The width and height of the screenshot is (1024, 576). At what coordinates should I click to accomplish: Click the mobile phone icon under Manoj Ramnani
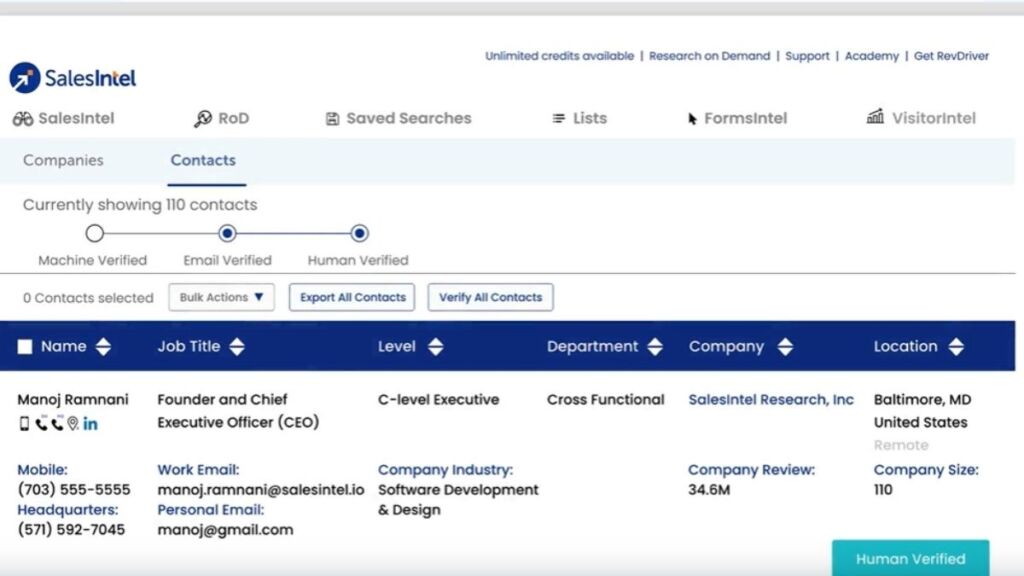pos(24,424)
